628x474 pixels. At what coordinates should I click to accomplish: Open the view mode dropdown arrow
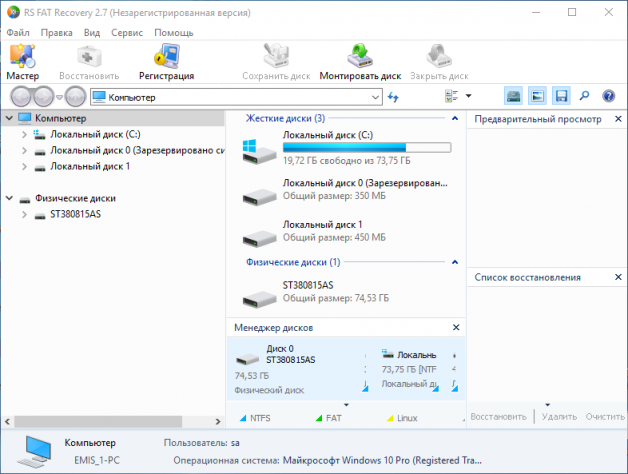[468, 96]
